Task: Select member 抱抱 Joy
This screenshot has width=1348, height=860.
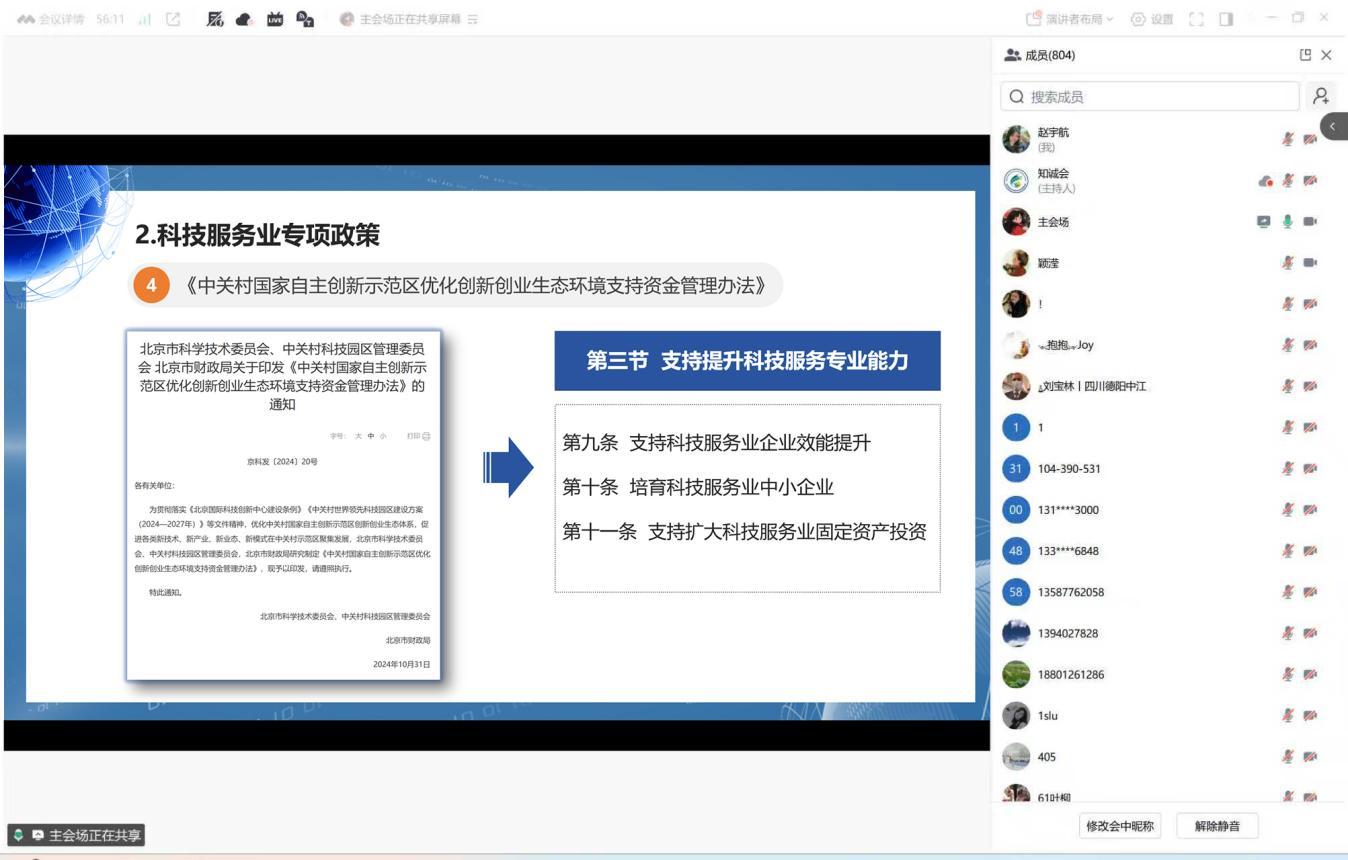Action: pos(1168,345)
